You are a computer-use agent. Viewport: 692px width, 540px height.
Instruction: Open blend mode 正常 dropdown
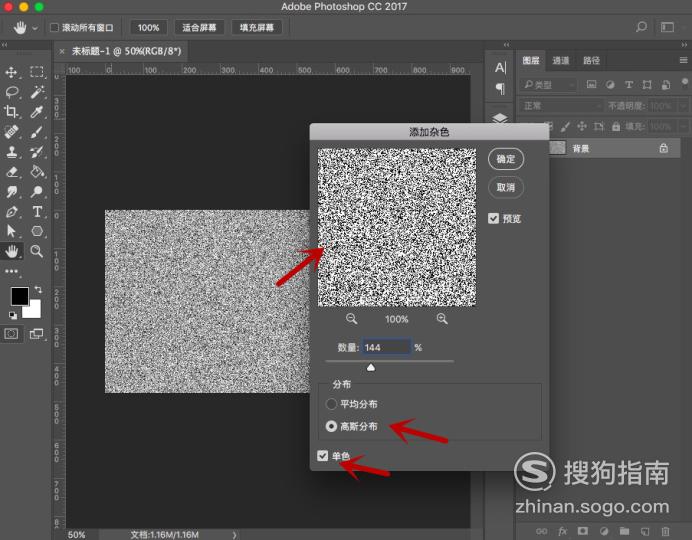561,106
